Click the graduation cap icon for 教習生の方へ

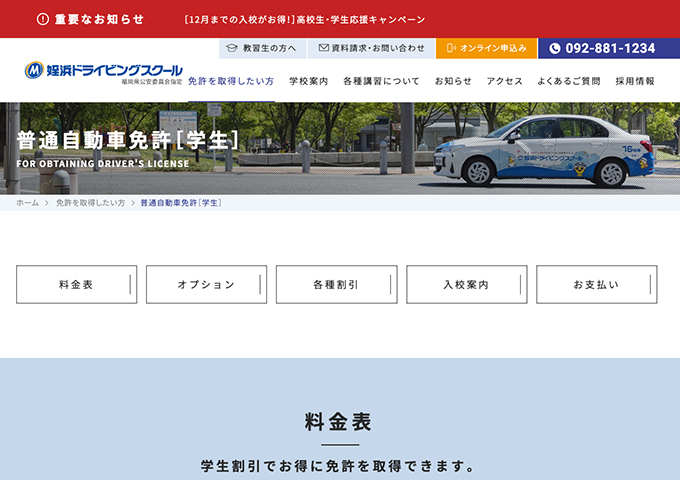pyautogui.click(x=232, y=48)
